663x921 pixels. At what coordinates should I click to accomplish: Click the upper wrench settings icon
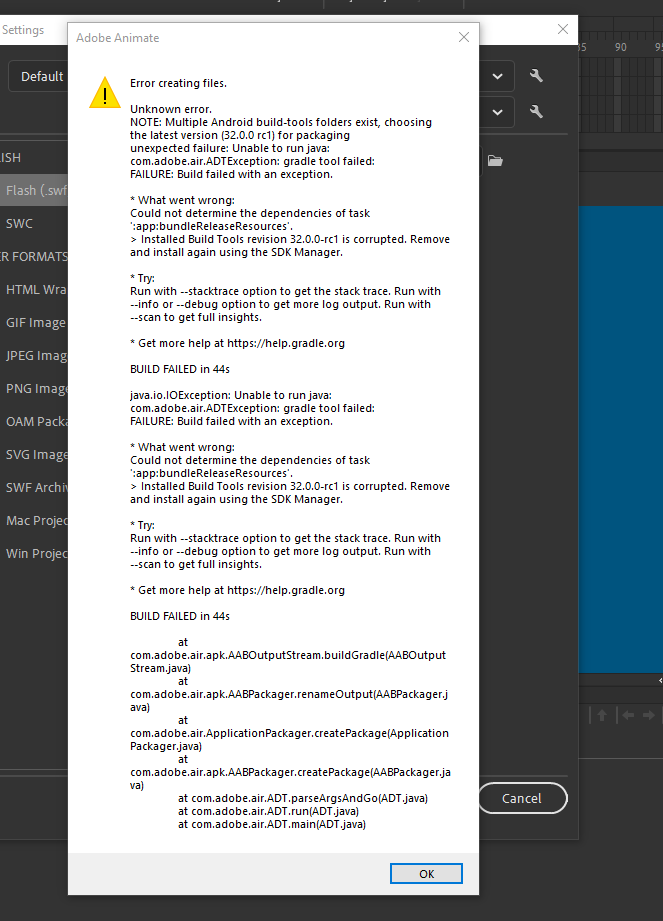tap(536, 75)
